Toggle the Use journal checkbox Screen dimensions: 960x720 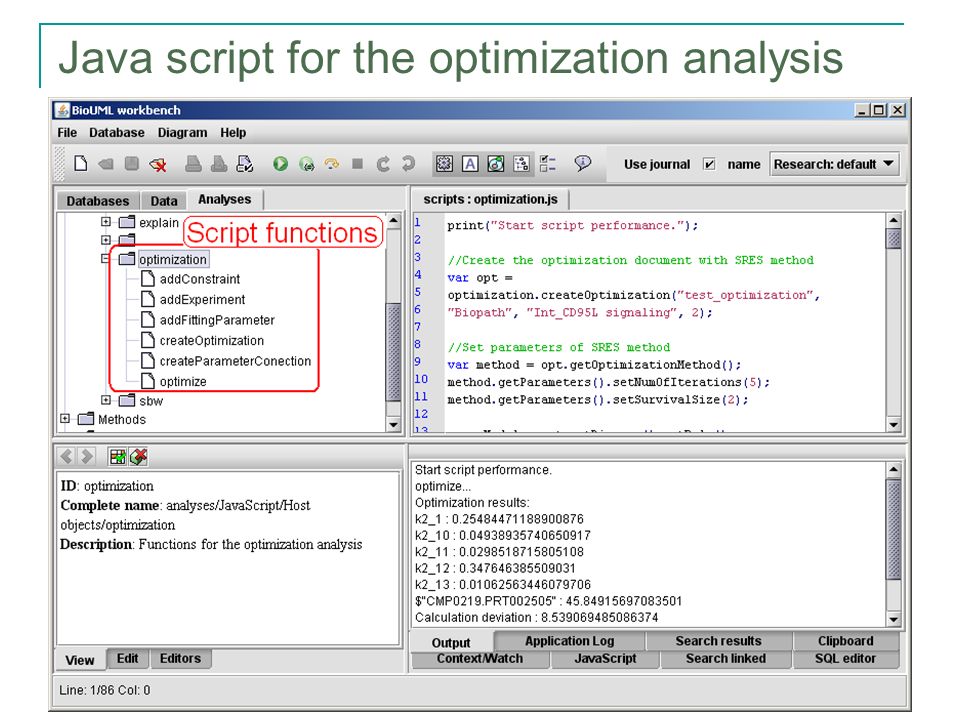(709, 164)
